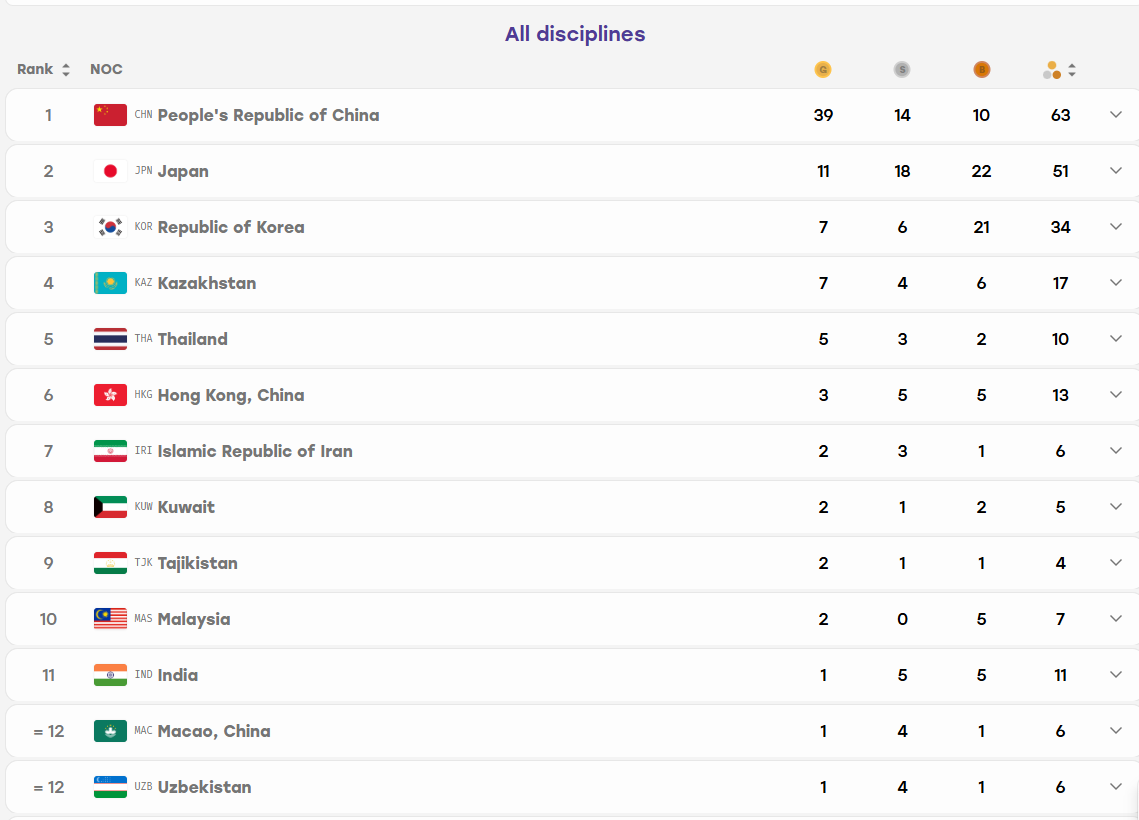Expand the Uzbekistan row chevron
1139x820 pixels.
(x=1116, y=786)
